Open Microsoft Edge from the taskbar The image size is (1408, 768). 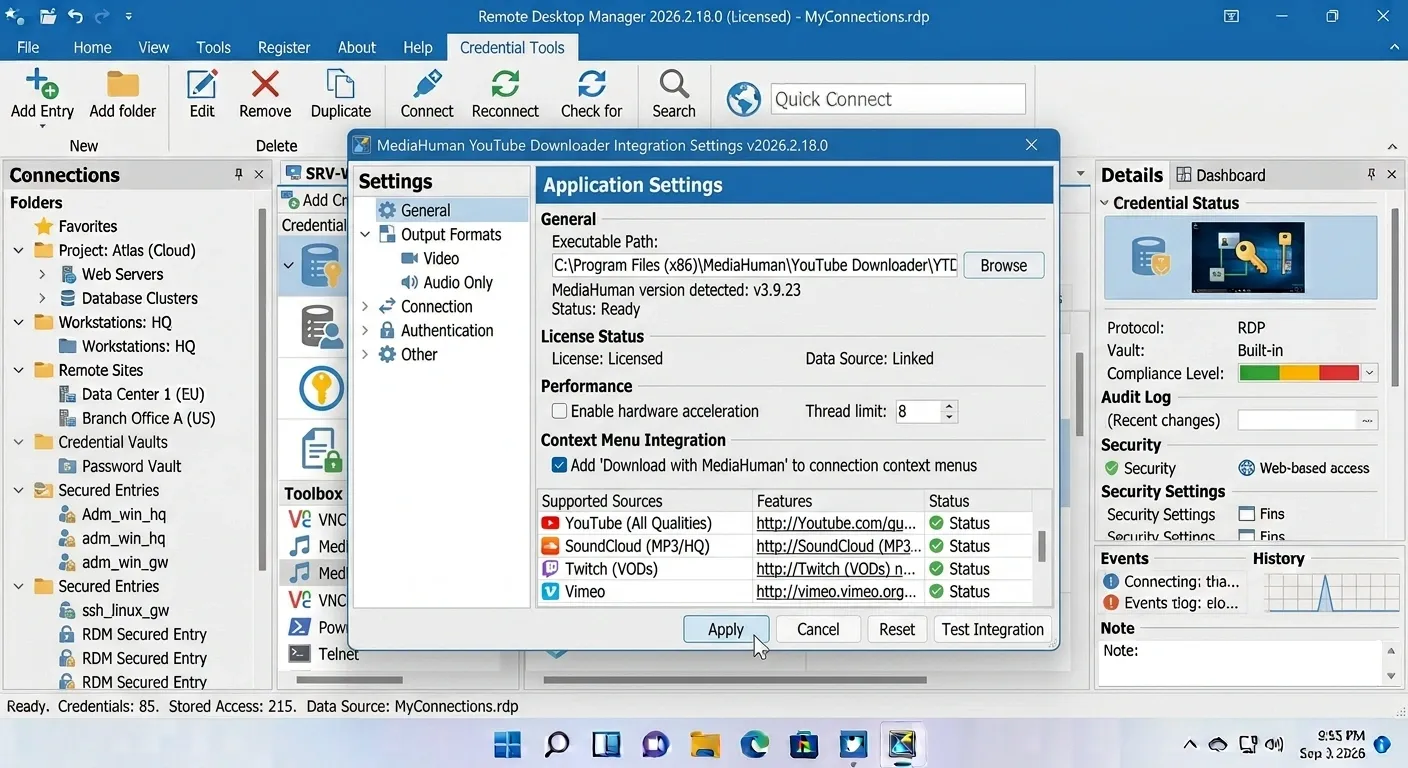(x=754, y=744)
